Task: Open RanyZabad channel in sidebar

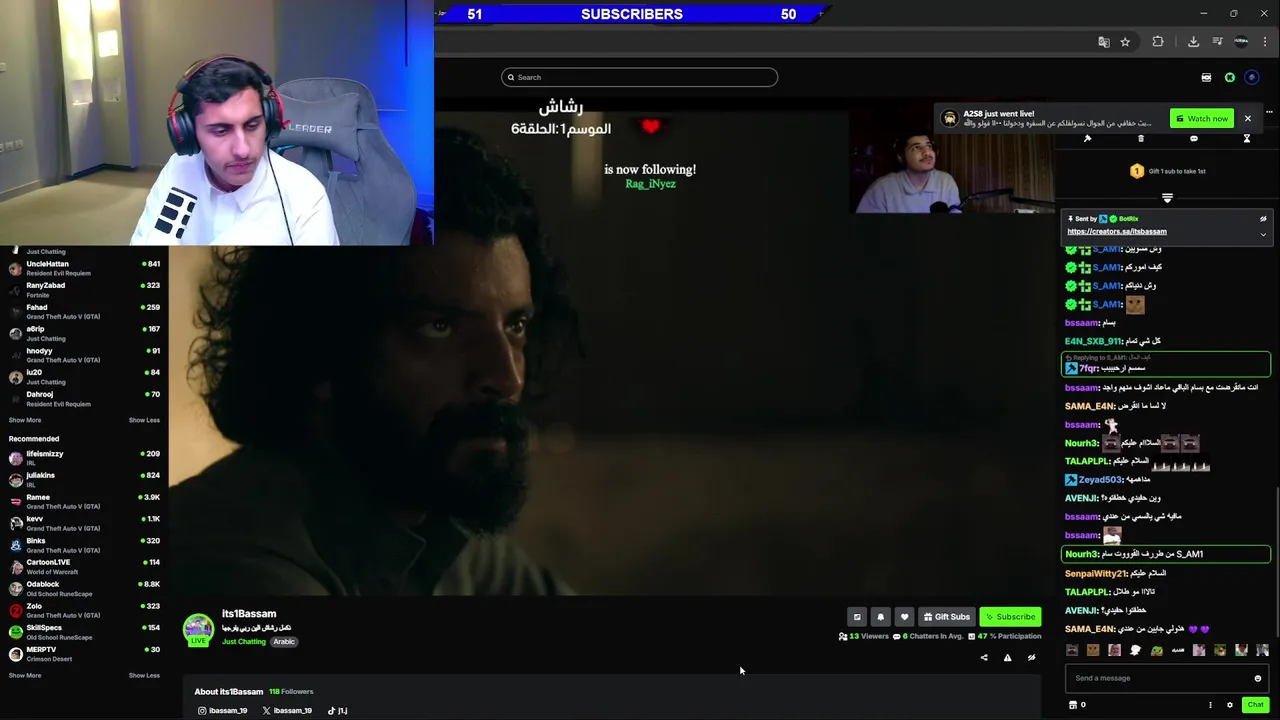Action: click(84, 290)
